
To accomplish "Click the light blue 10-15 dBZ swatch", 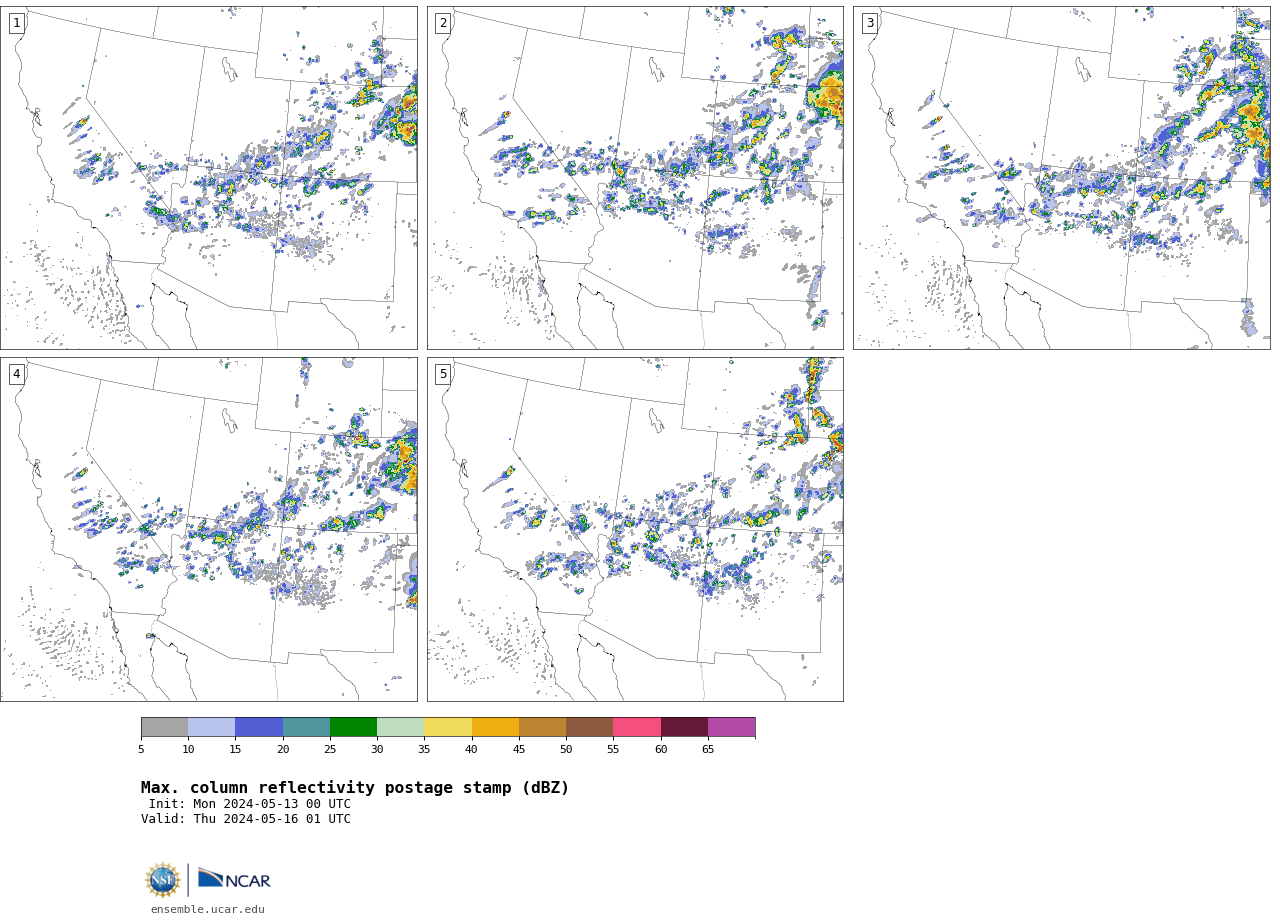I will [x=211, y=727].
